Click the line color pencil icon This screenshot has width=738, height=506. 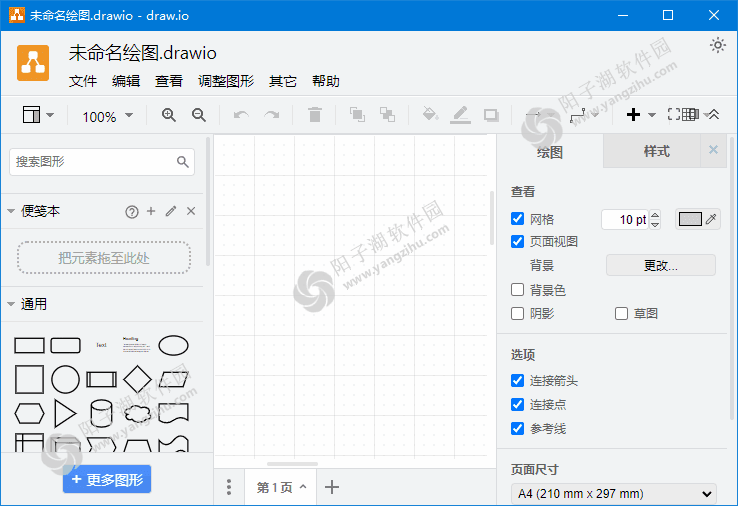click(460, 115)
